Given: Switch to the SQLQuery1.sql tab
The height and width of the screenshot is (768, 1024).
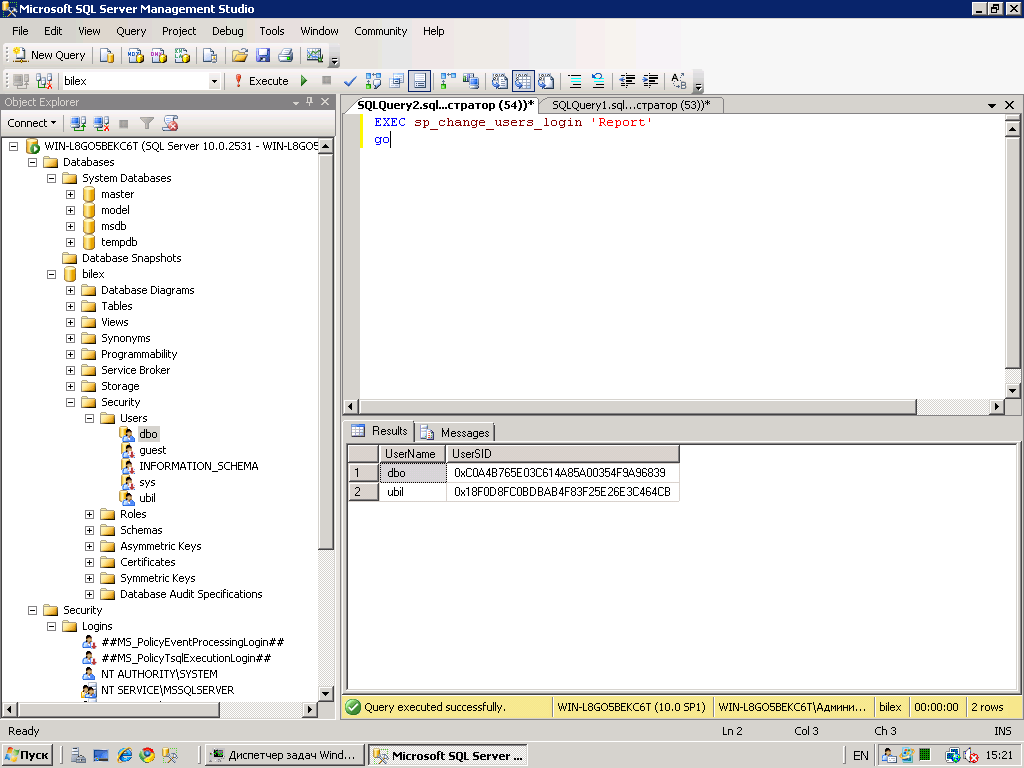Looking at the screenshot, I should 631,105.
